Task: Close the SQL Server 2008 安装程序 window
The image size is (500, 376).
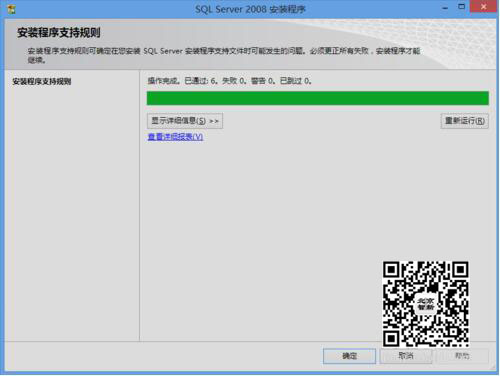Action: 483,7
